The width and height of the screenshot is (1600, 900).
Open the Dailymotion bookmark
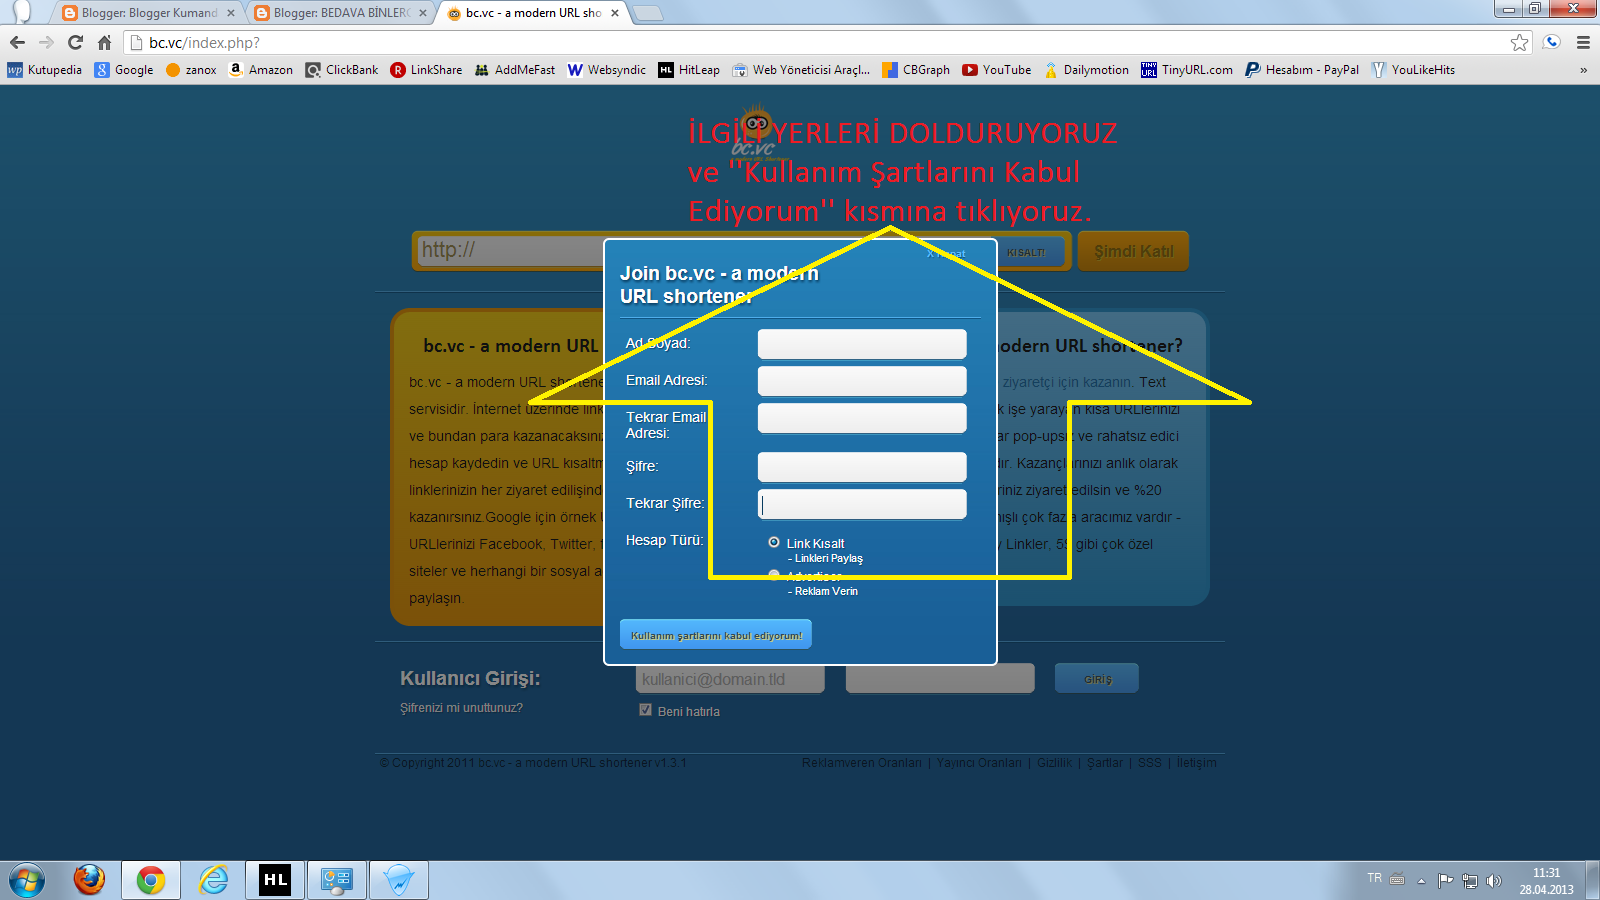coord(1086,70)
